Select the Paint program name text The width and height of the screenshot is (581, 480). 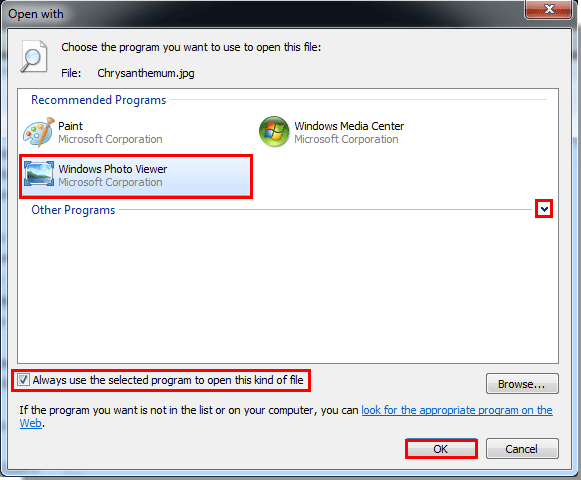pyautogui.click(x=70, y=126)
